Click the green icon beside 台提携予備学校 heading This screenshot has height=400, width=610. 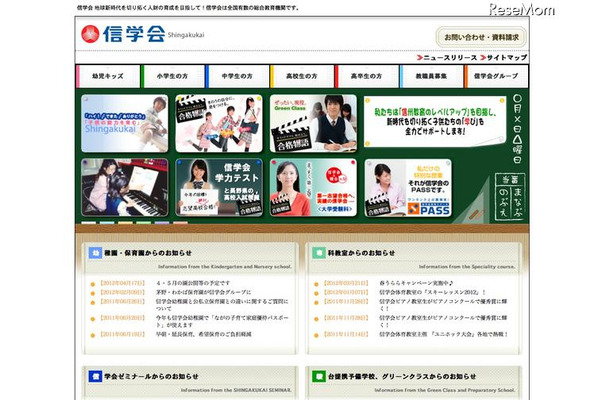click(x=319, y=376)
